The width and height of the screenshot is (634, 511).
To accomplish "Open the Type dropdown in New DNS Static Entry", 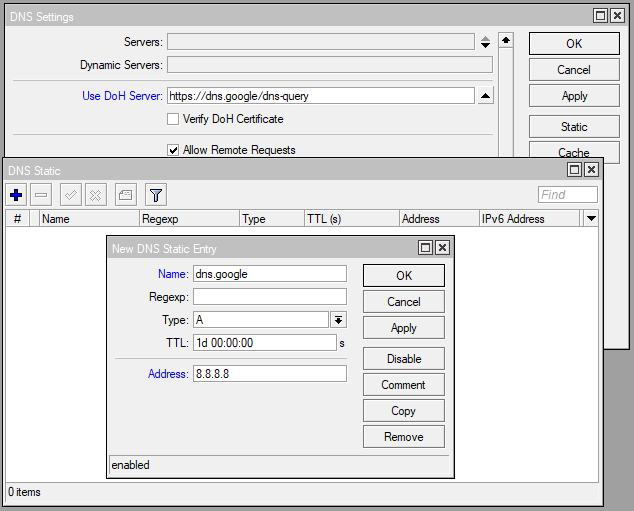I will pos(338,320).
